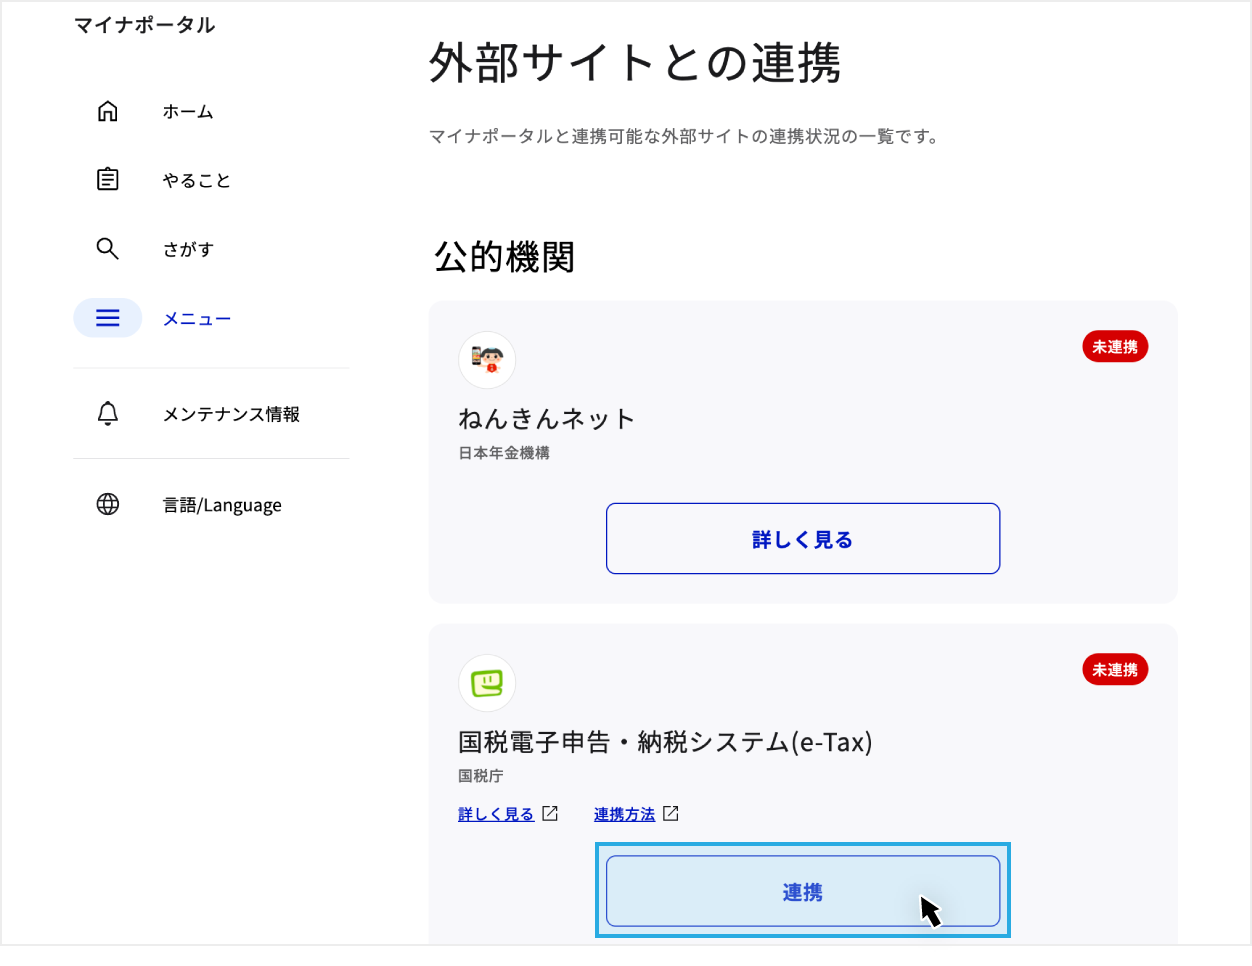Click the ねんきんネット logo icon

tap(487, 360)
